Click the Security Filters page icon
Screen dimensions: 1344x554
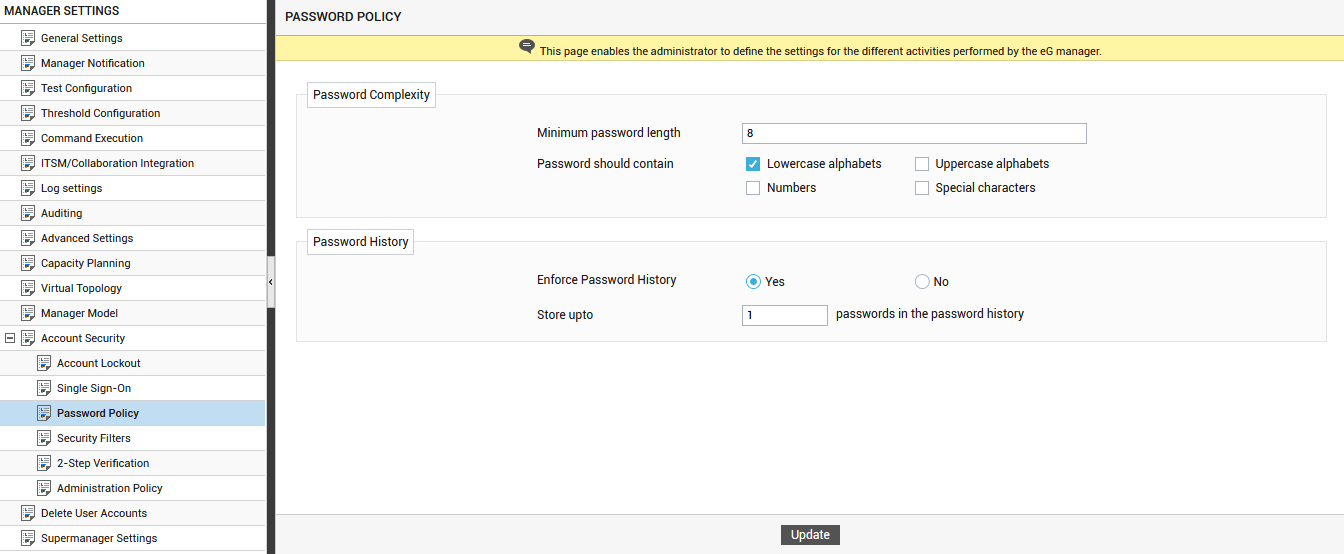(x=44, y=438)
